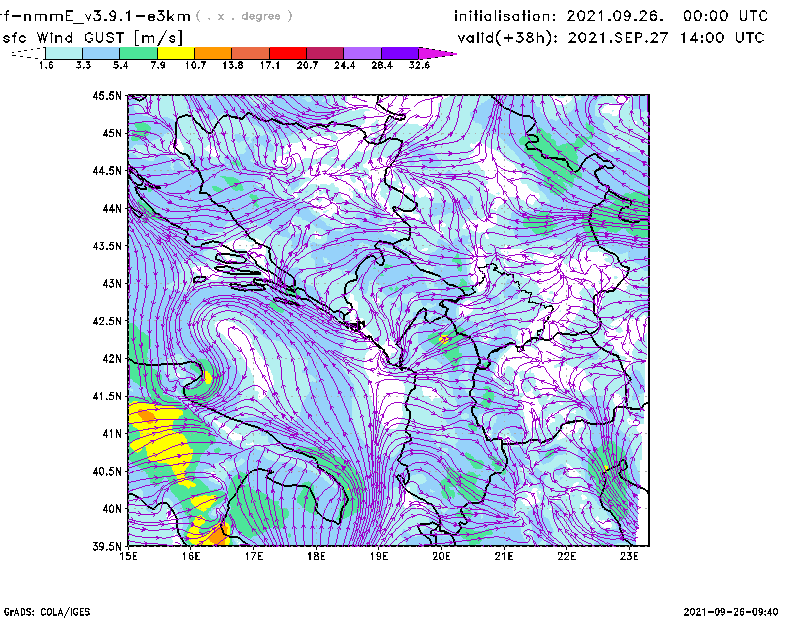Click the legend value 1.6
This screenshot has width=800, height=618.
(x=46, y=65)
